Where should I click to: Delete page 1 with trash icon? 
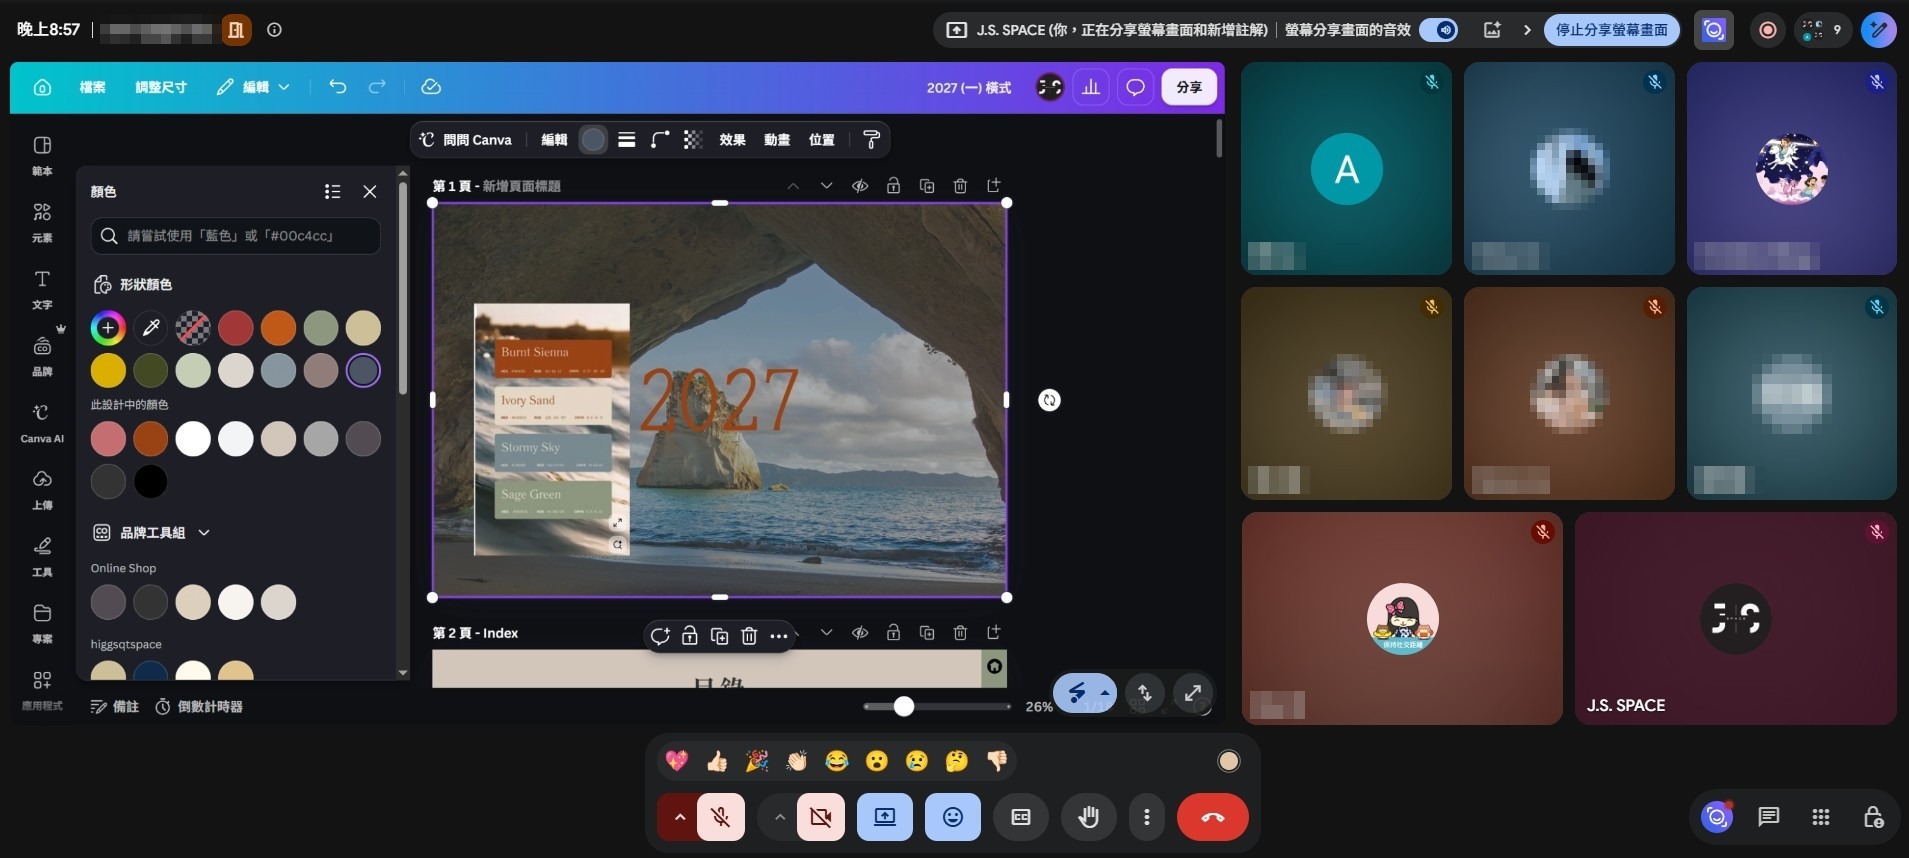[x=960, y=186]
